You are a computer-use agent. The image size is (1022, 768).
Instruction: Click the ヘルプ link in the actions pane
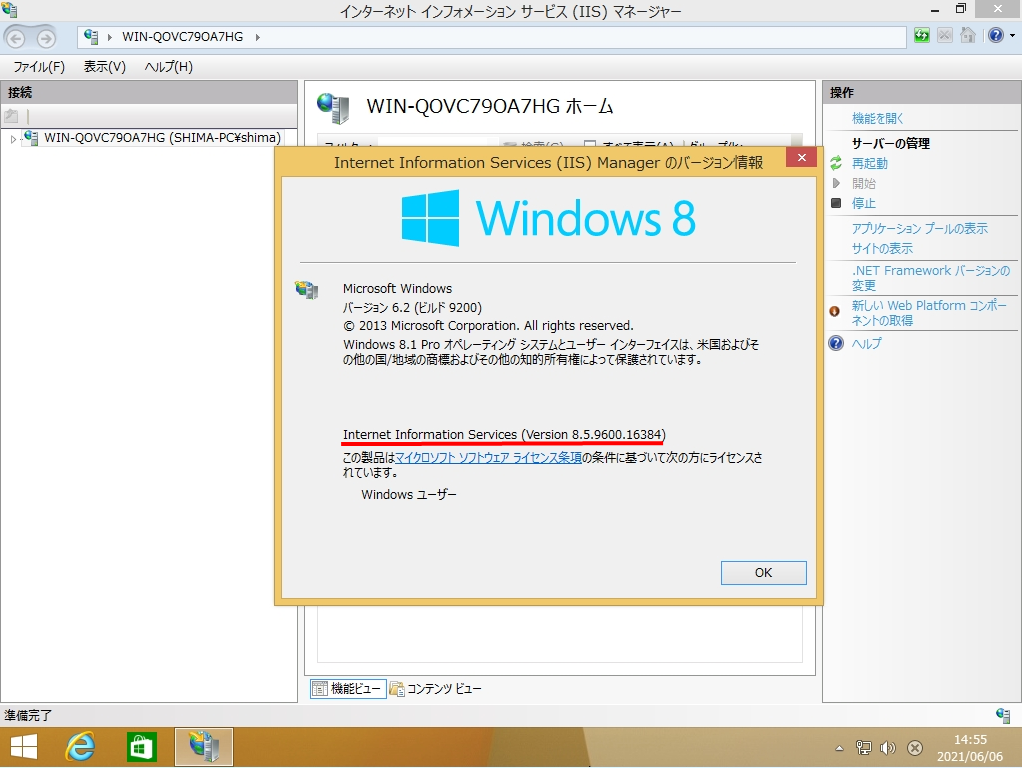[x=866, y=344]
